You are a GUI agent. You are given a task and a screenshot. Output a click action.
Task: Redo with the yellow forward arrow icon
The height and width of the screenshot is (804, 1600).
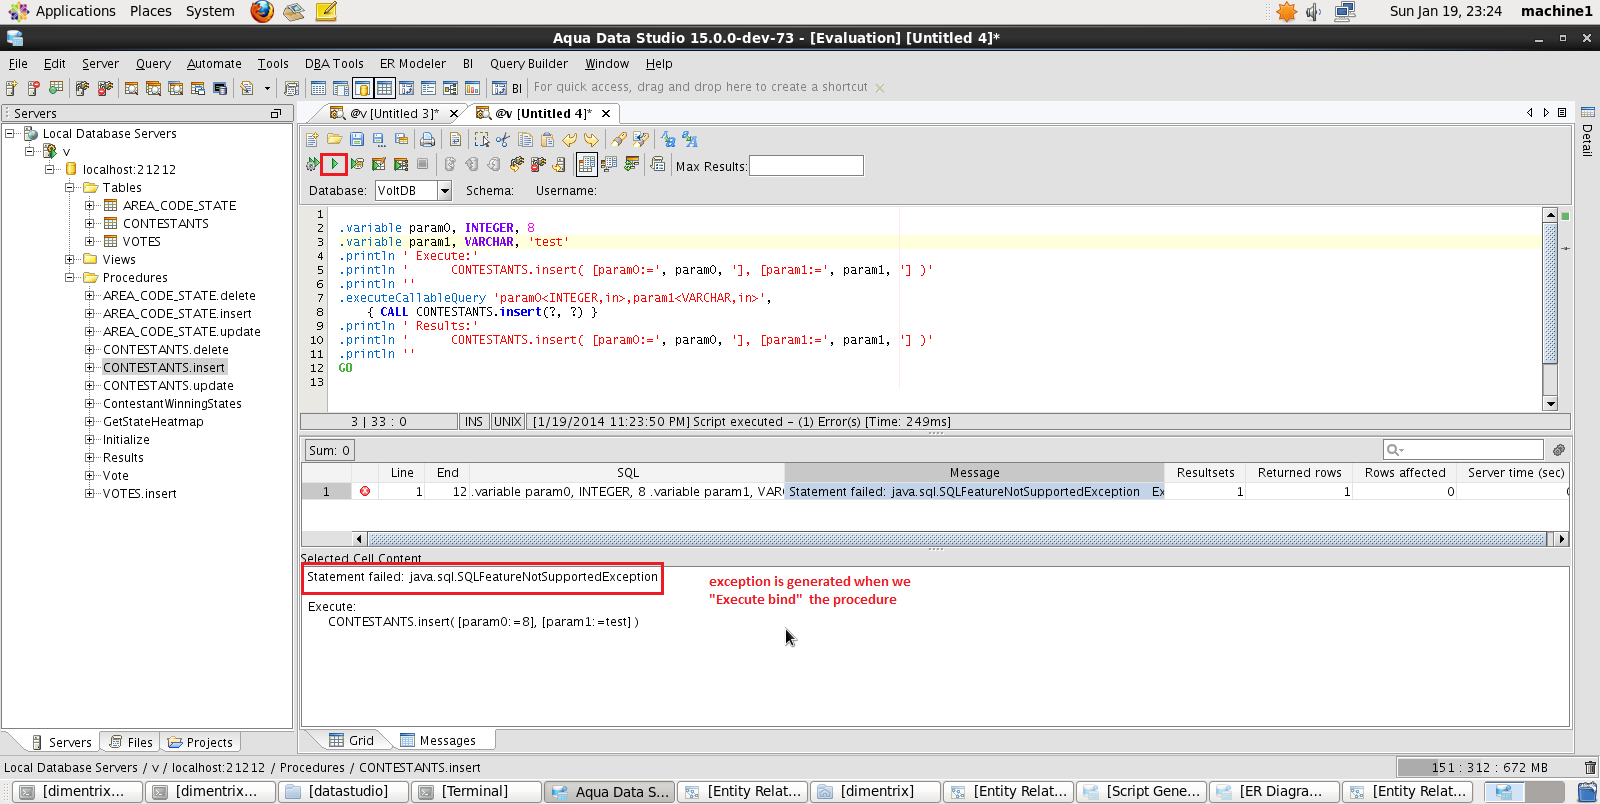click(591, 140)
